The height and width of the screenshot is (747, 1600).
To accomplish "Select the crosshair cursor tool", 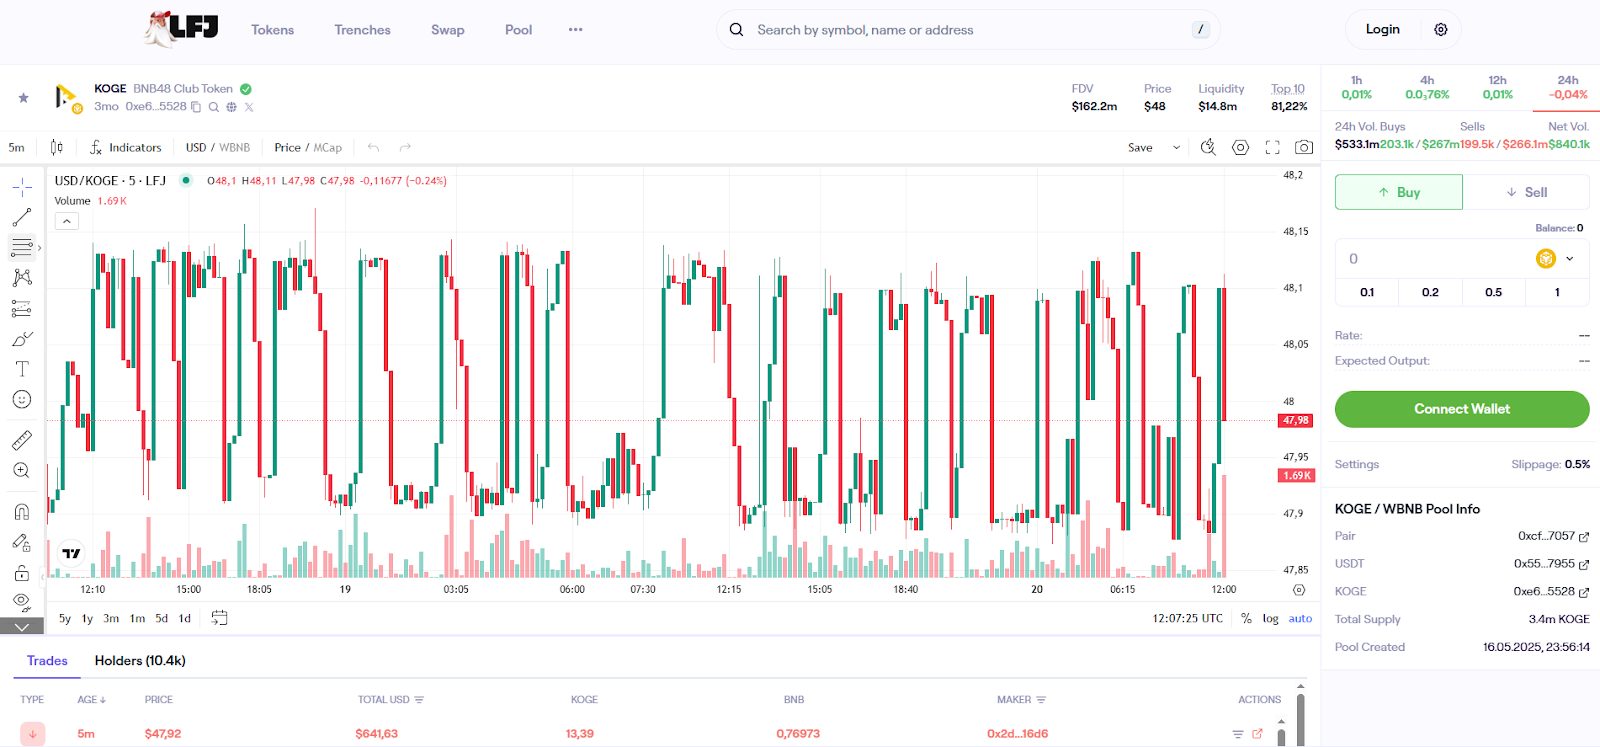I will [x=22, y=187].
